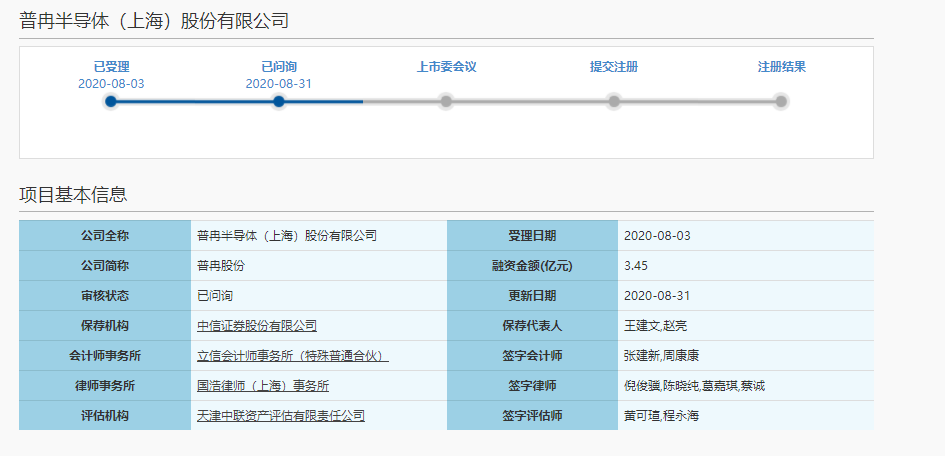Click the 上市委会议 gray step dot
Viewport: 945px width, 456px height.
click(x=446, y=101)
